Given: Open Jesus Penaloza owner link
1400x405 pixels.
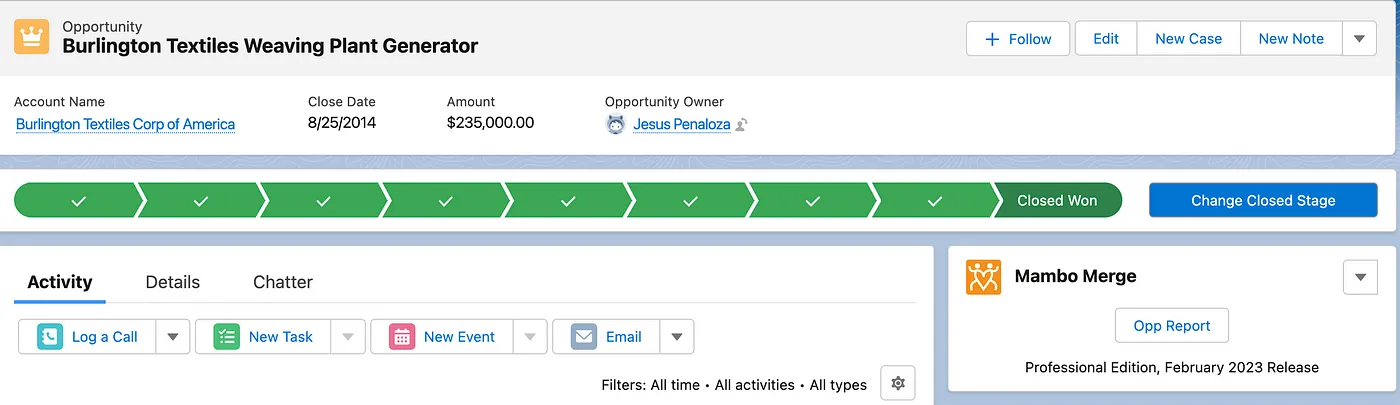Looking at the screenshot, I should tap(682, 125).
